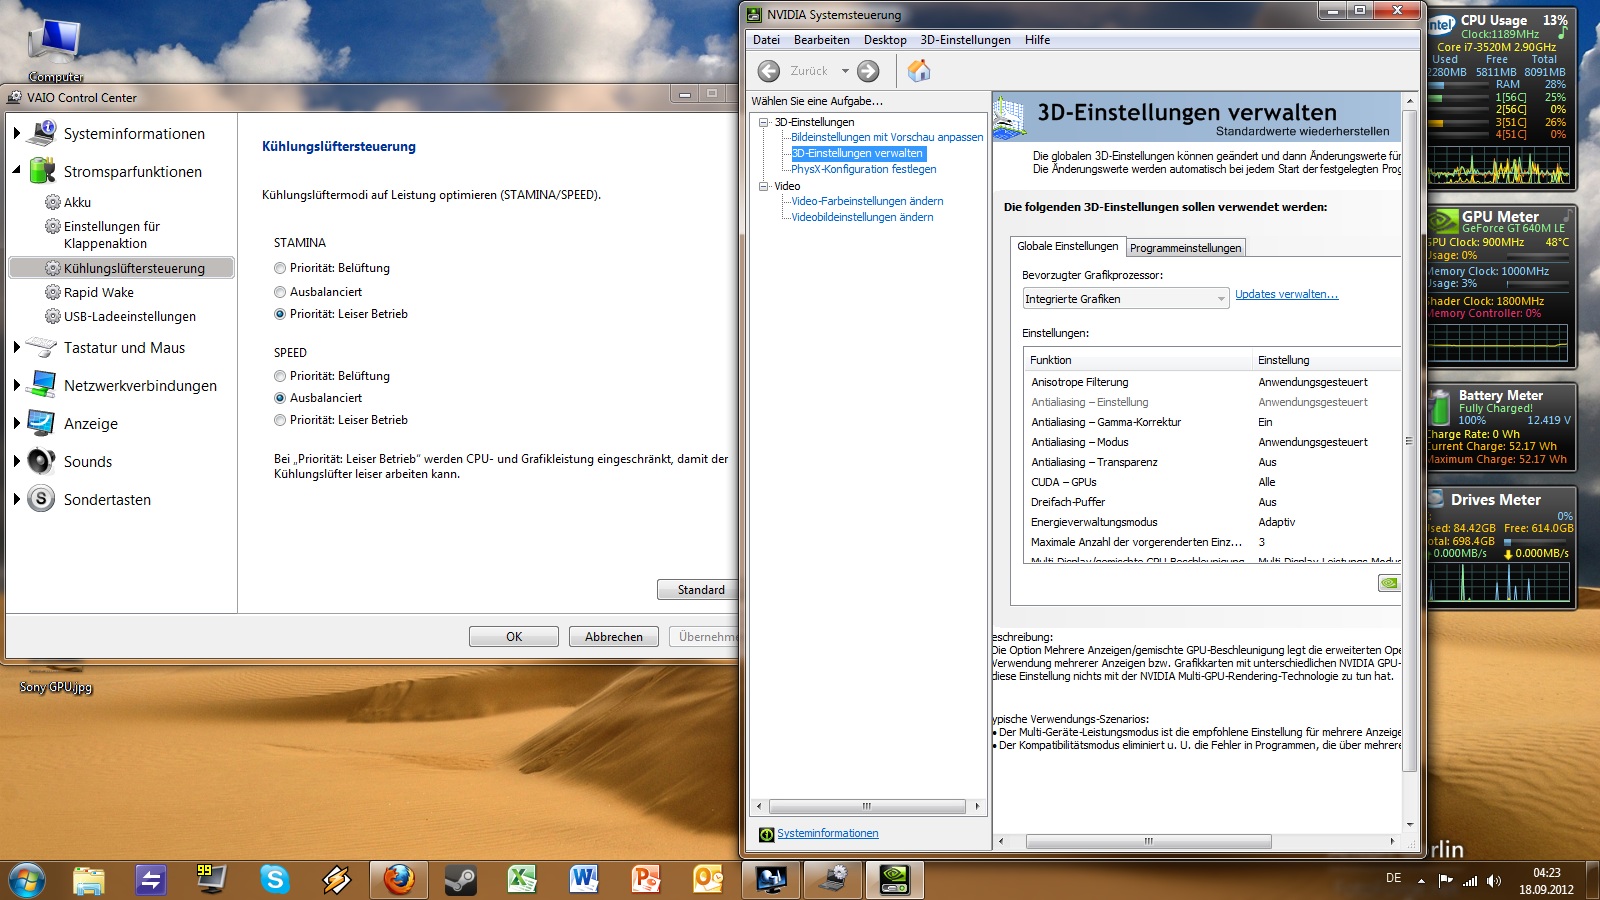Open the Zurück history dropdown arrow
The width and height of the screenshot is (1600, 900).
(845, 71)
